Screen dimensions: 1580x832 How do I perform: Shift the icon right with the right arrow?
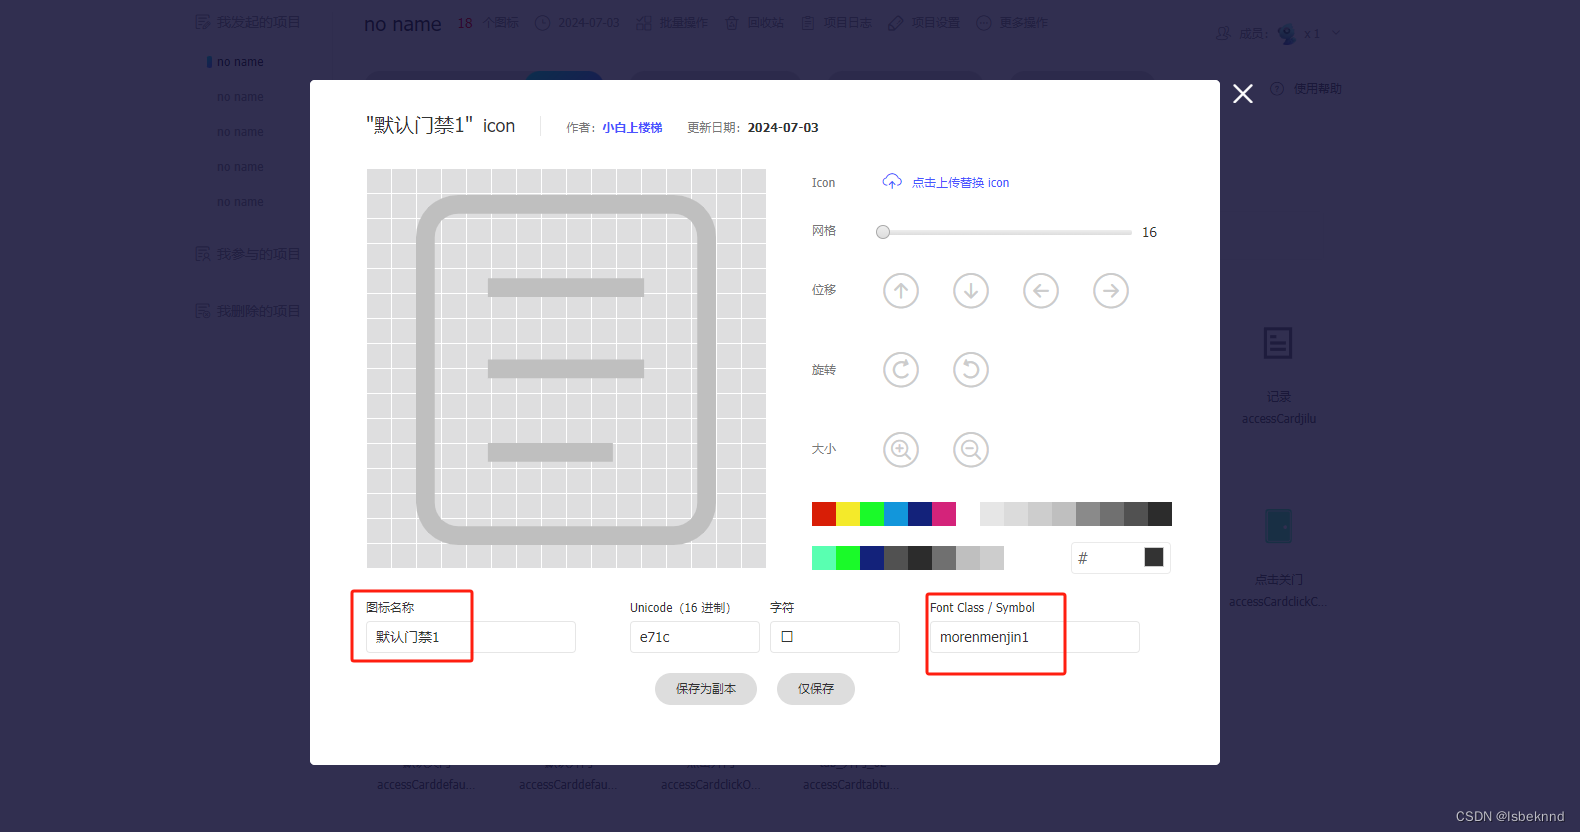click(1111, 291)
